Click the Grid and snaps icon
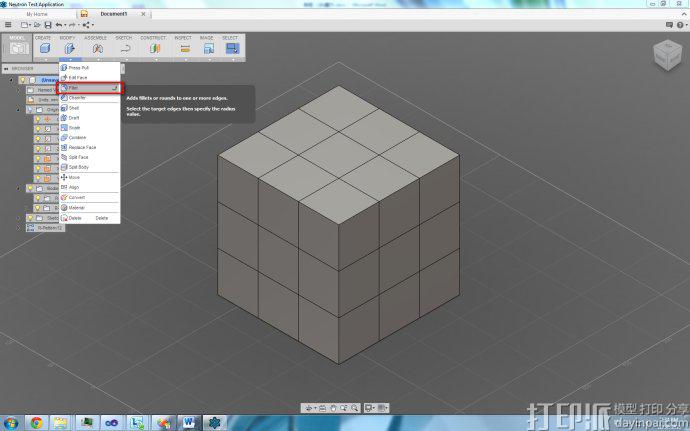Screen dimensions: 690x431 tap(381, 408)
